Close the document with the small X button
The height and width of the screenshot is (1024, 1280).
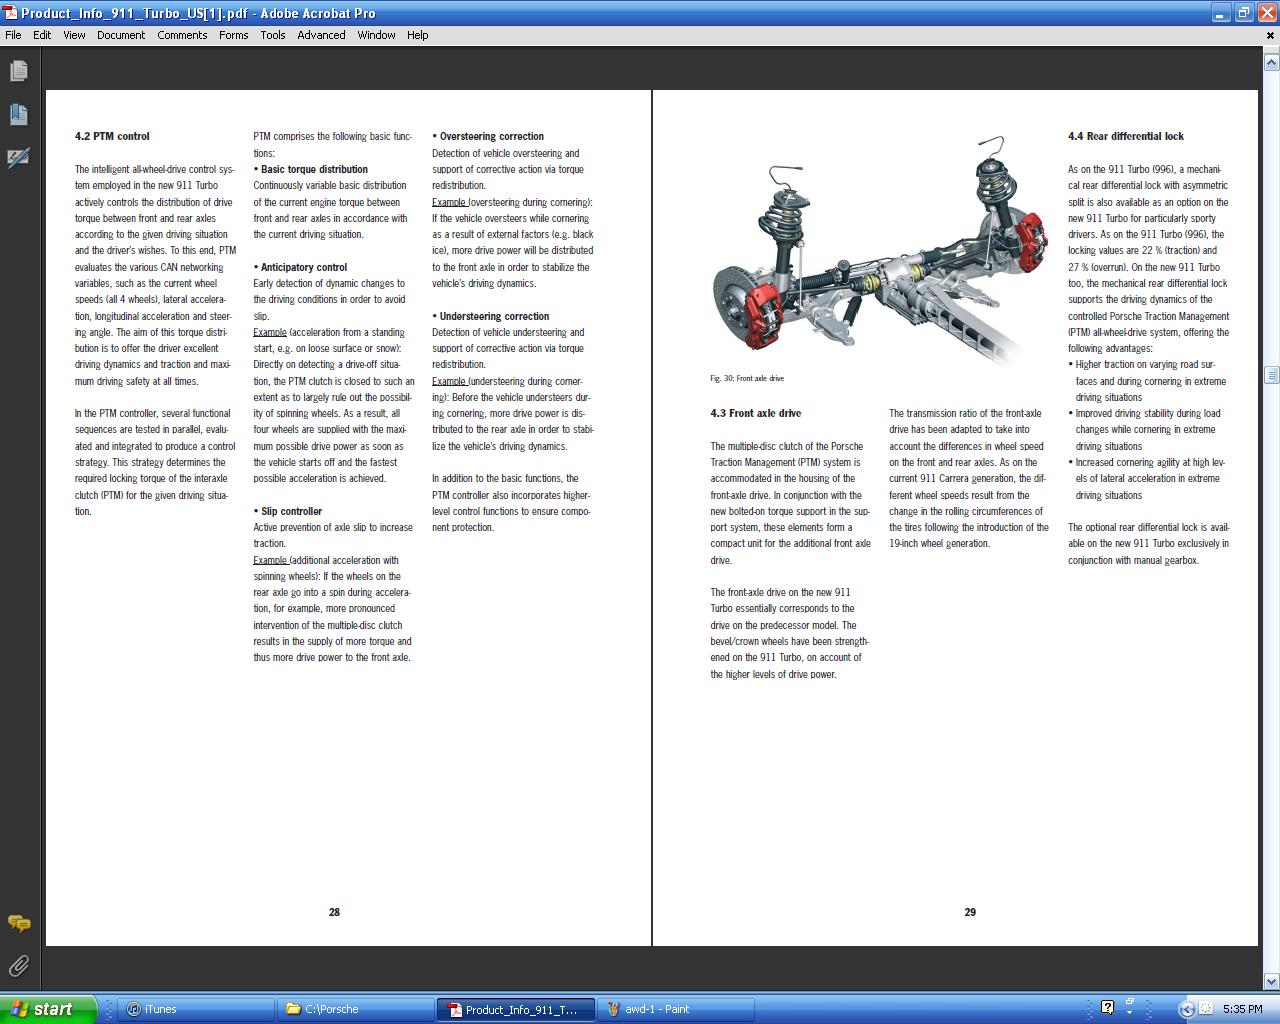[1271, 35]
